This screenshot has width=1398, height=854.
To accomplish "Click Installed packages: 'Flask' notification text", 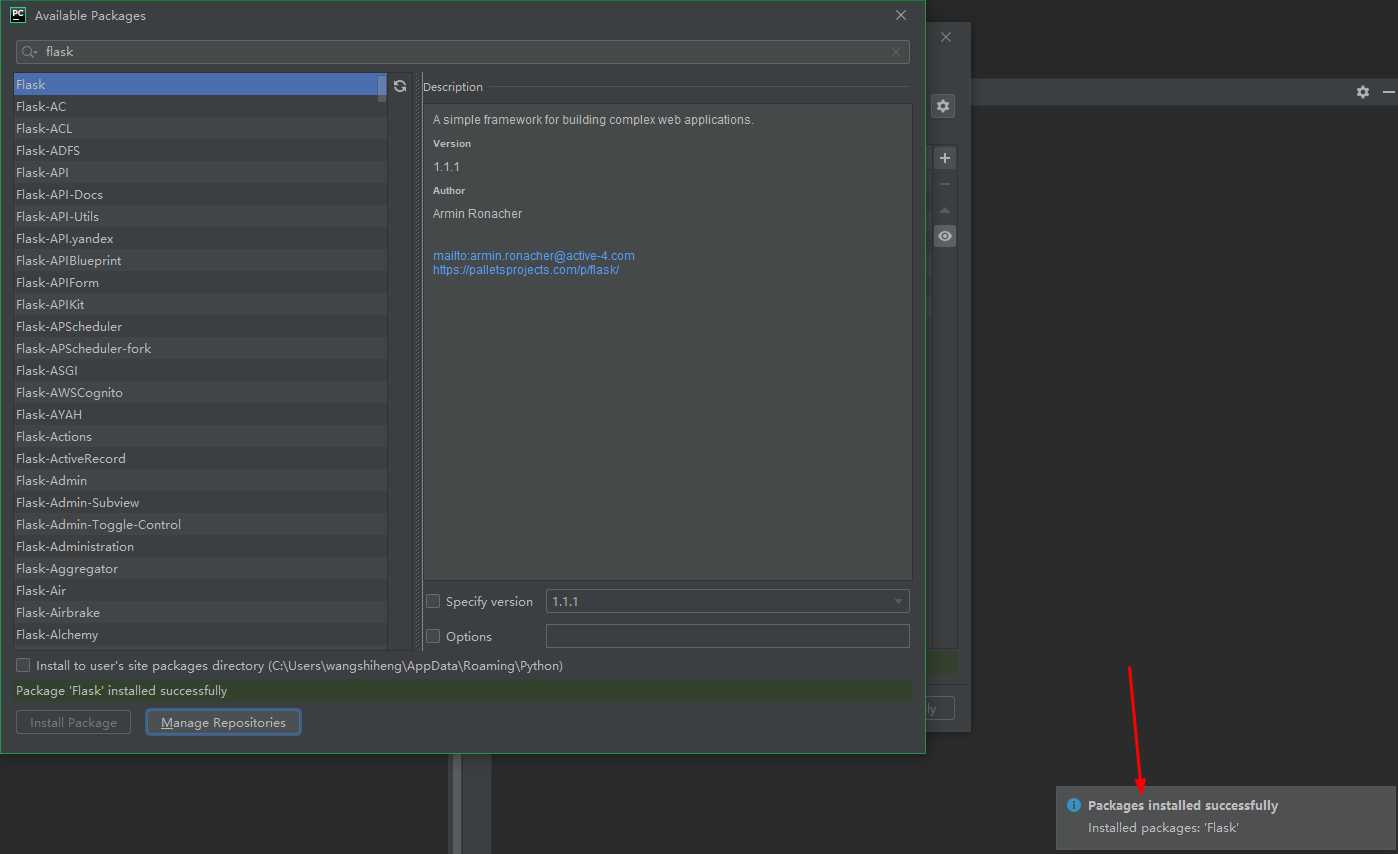I will pos(1164,828).
